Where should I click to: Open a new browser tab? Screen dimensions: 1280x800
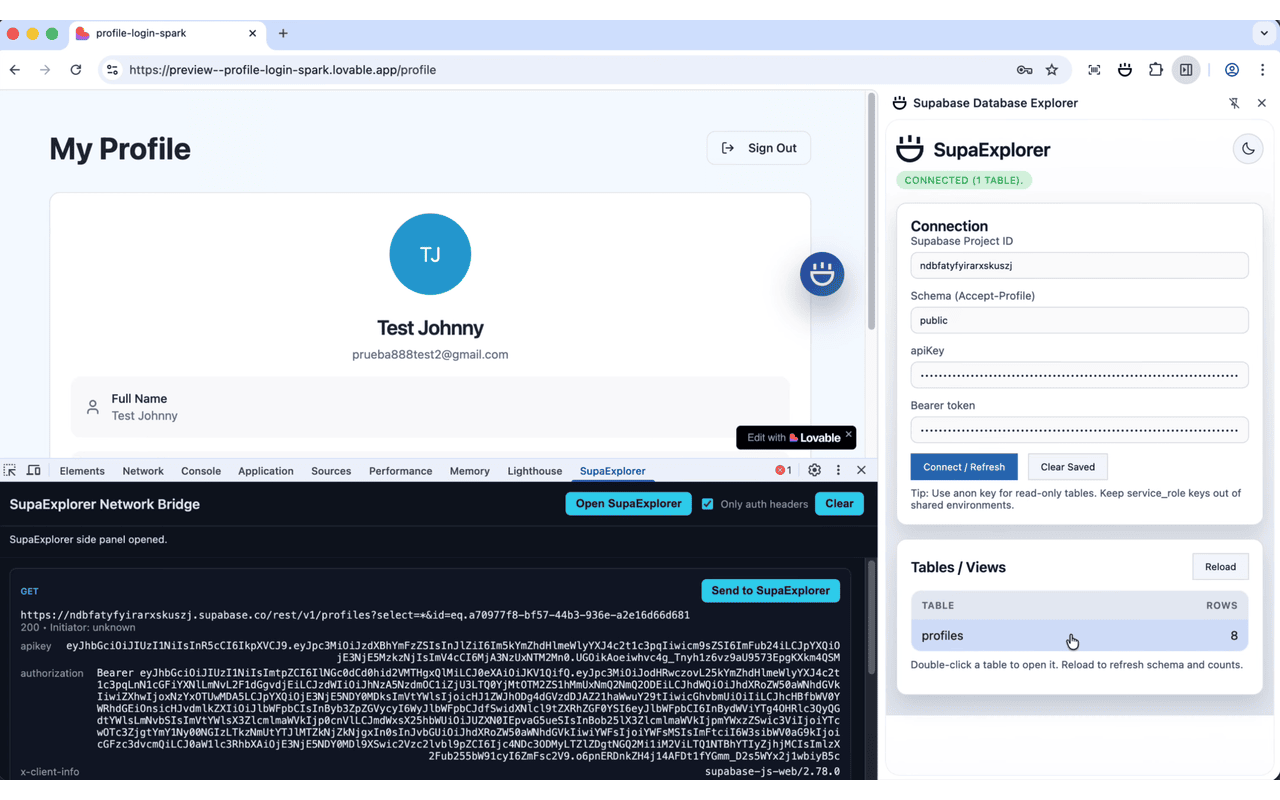283,33
